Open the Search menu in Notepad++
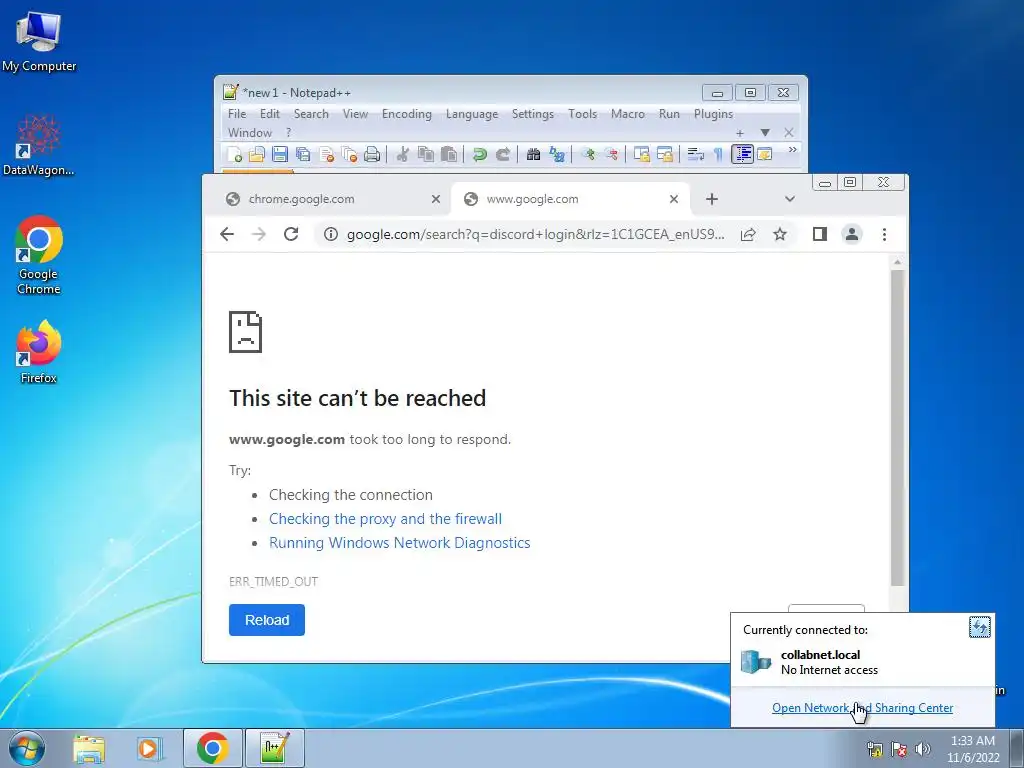The height and width of the screenshot is (768, 1024). (x=311, y=114)
